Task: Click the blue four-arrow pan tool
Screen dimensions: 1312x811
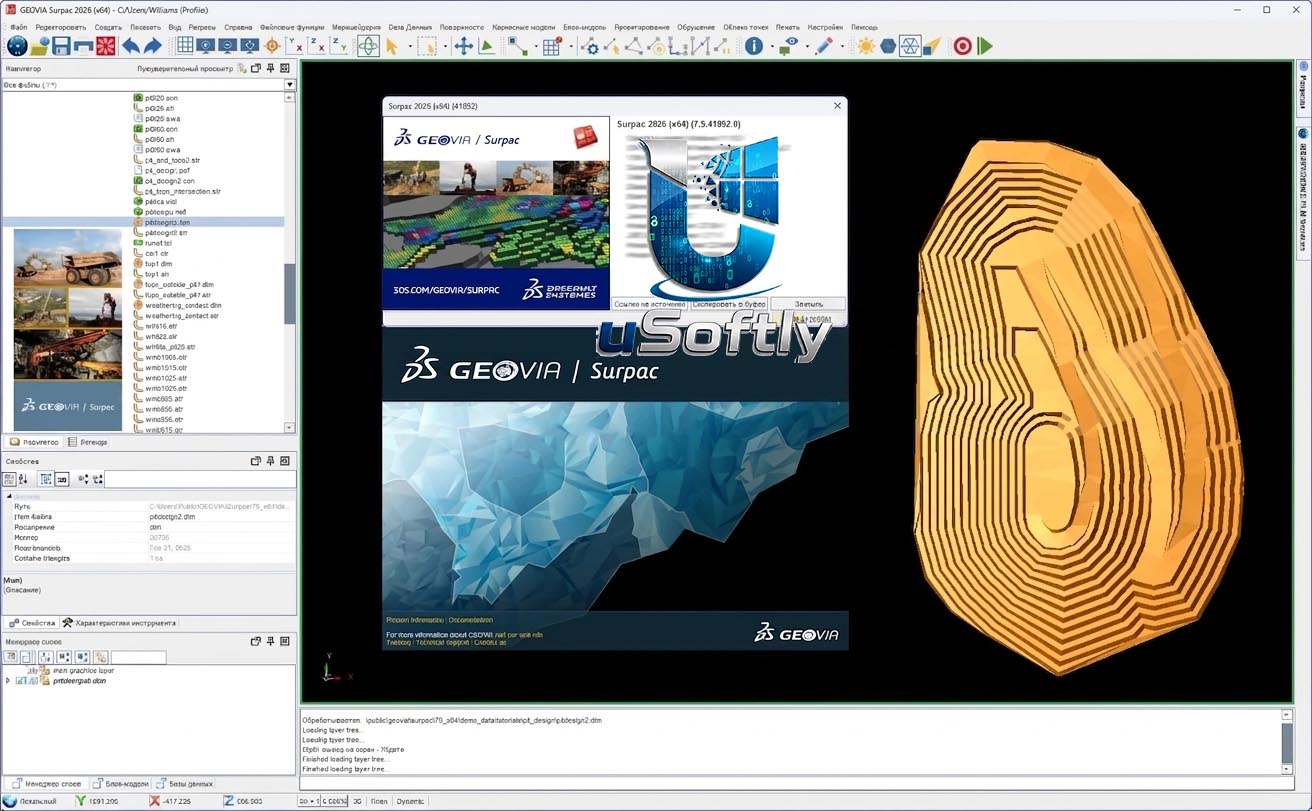Action: (x=464, y=46)
